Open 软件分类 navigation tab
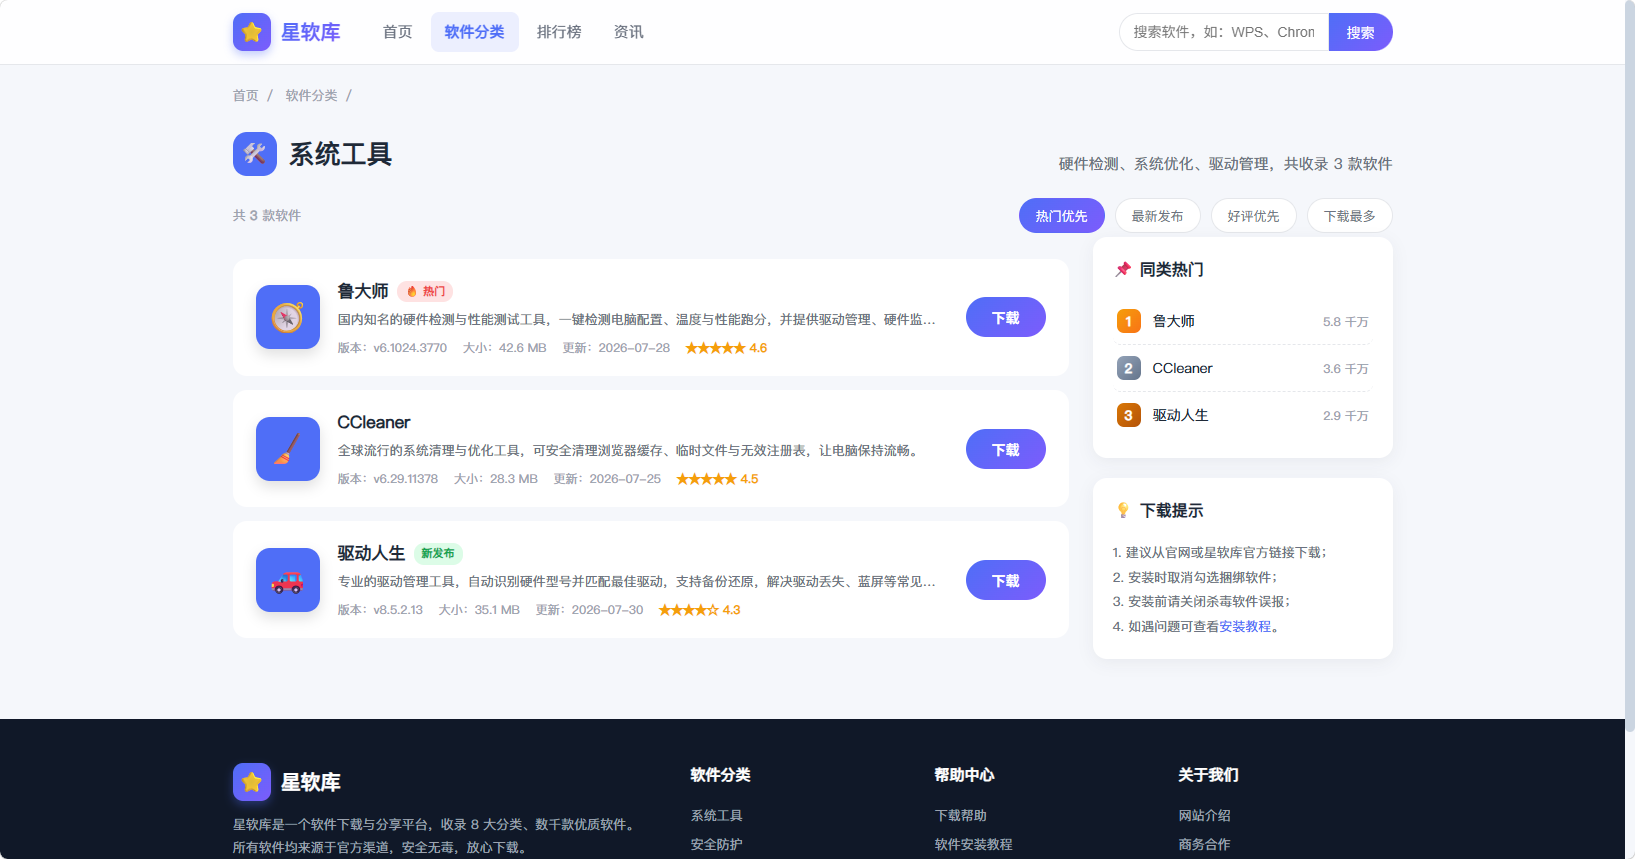 [475, 32]
